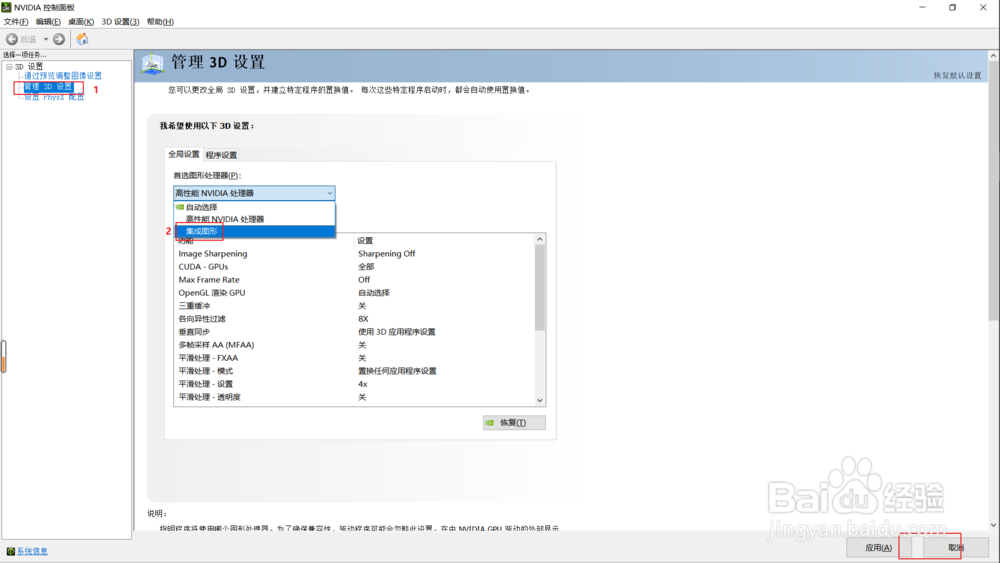Click the 使用 3D 应用程序设置 value

pos(397,332)
